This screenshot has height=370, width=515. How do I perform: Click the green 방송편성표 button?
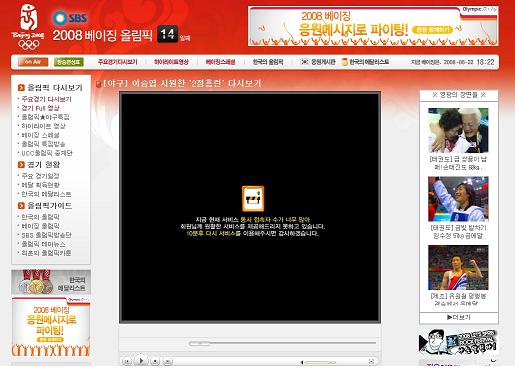coord(68,62)
